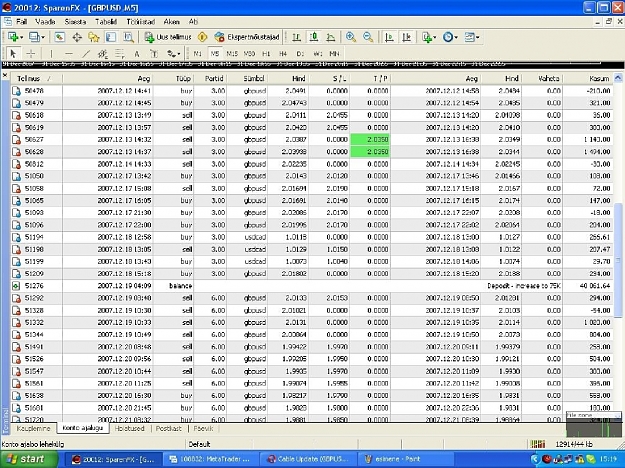
Task: Draw a horizontal line
Action: coord(69,53)
